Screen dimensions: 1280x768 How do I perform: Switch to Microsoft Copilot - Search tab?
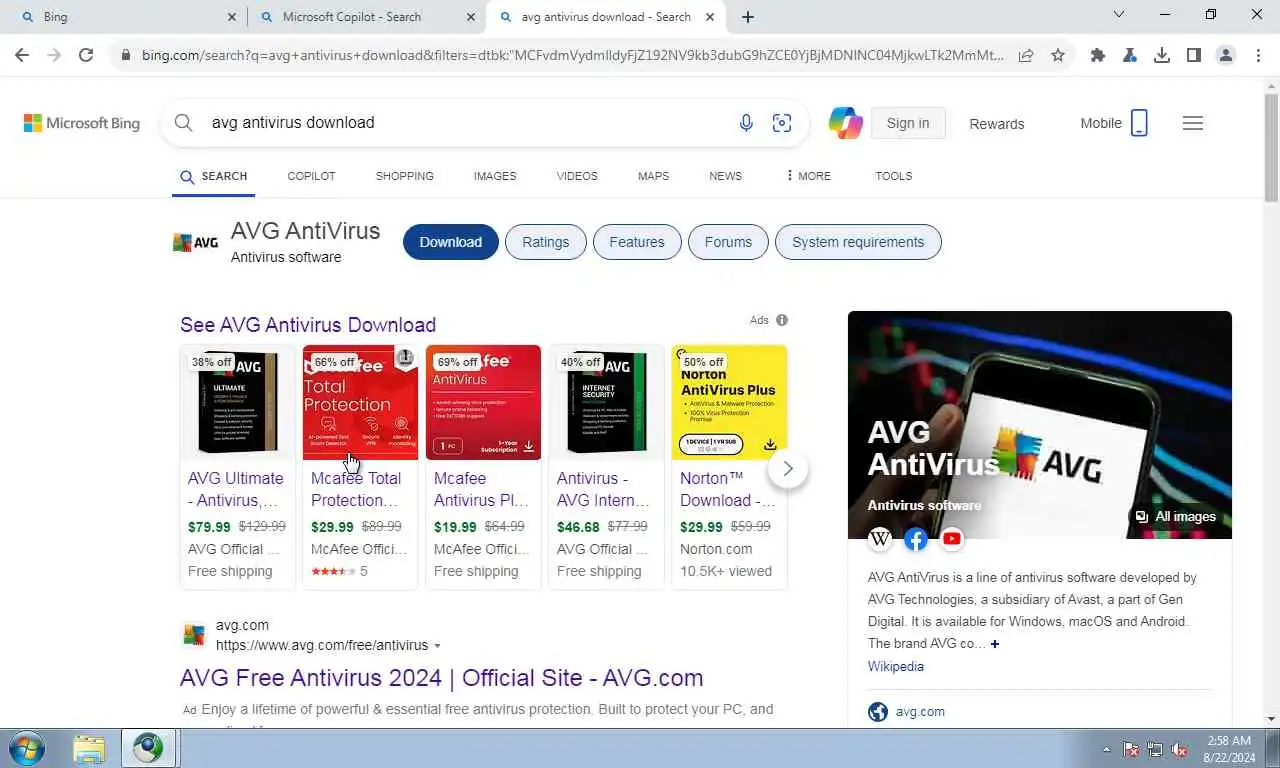point(365,17)
